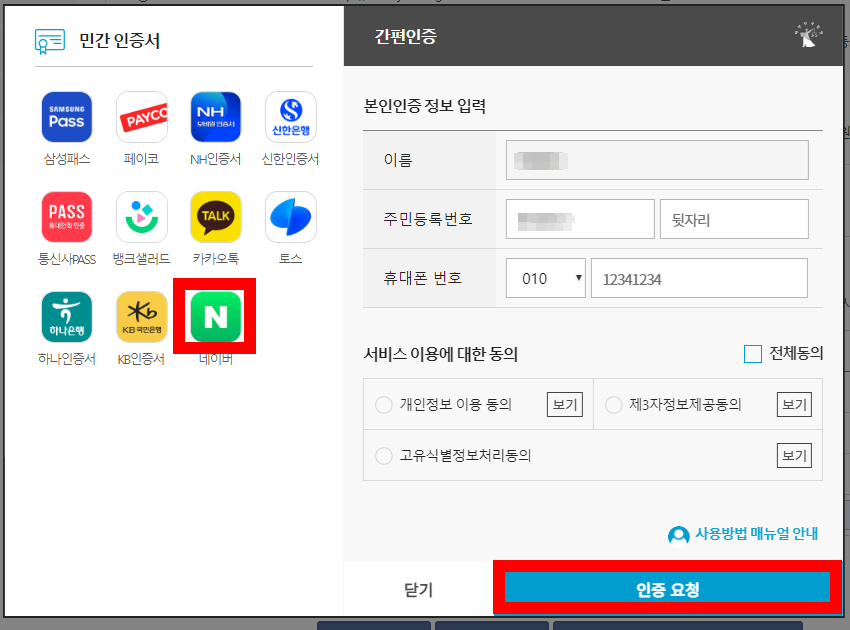Open the 010 phone prefix dropdown

tap(545, 278)
